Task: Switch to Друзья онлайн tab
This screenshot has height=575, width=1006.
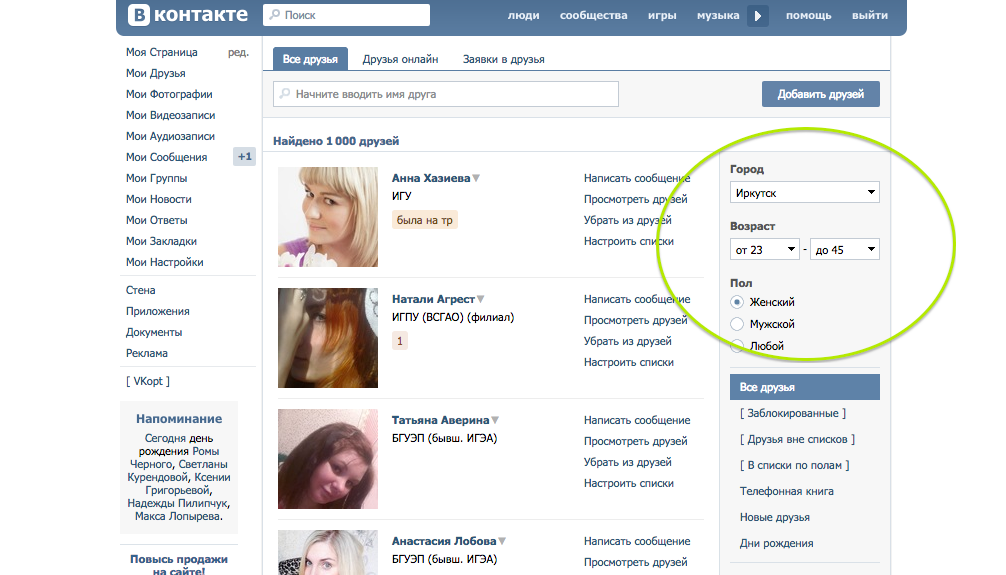Action: pyautogui.click(x=400, y=59)
